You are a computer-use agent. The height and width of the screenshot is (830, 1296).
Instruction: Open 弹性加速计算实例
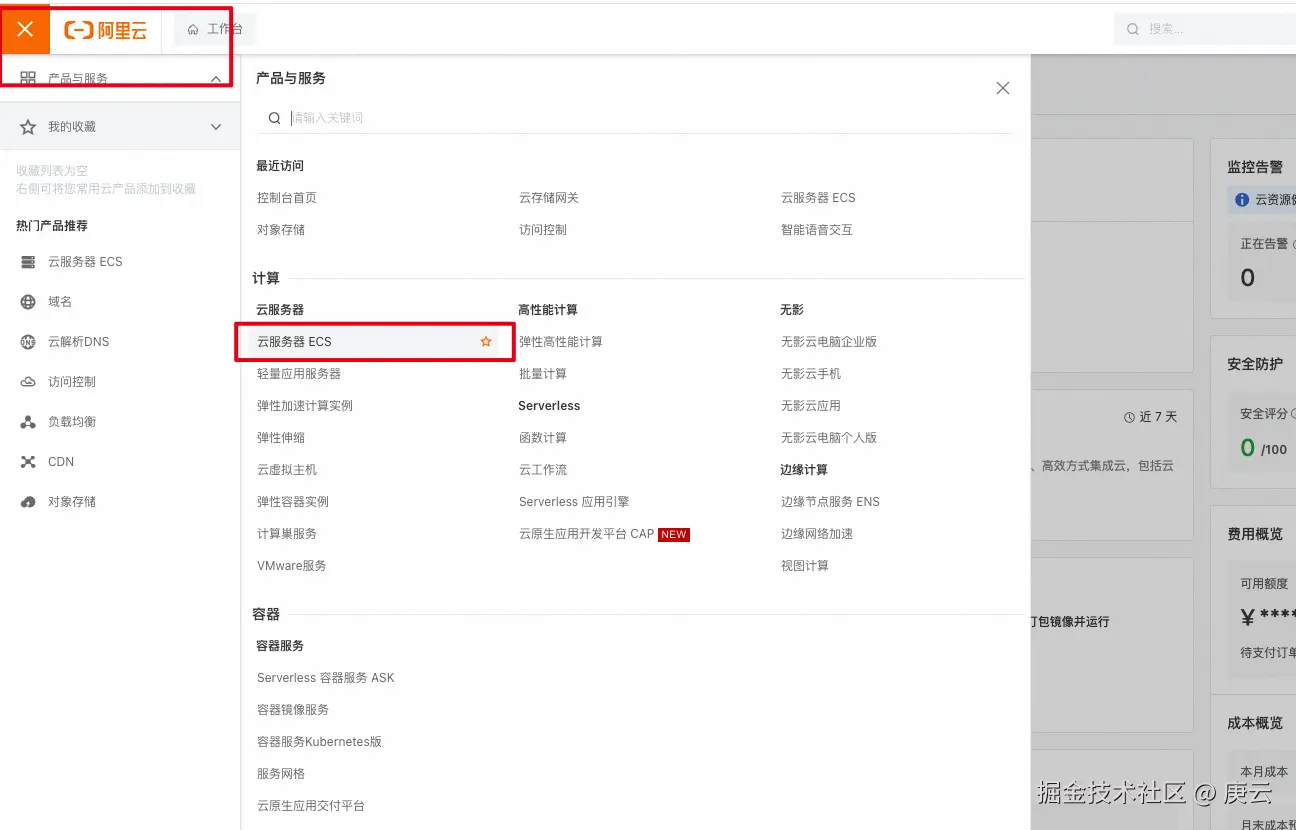[x=305, y=406]
